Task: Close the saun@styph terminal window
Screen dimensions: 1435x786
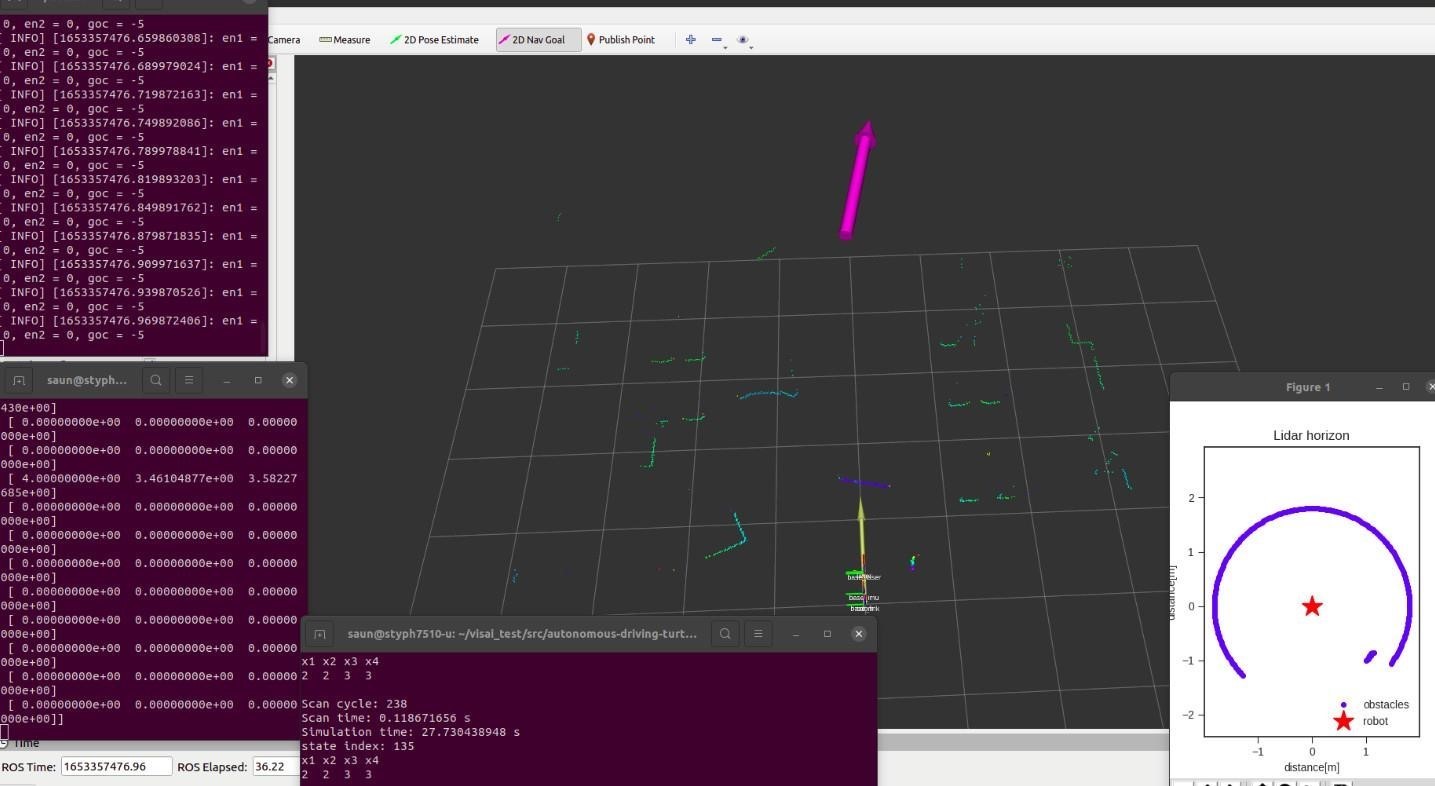Action: [289, 380]
